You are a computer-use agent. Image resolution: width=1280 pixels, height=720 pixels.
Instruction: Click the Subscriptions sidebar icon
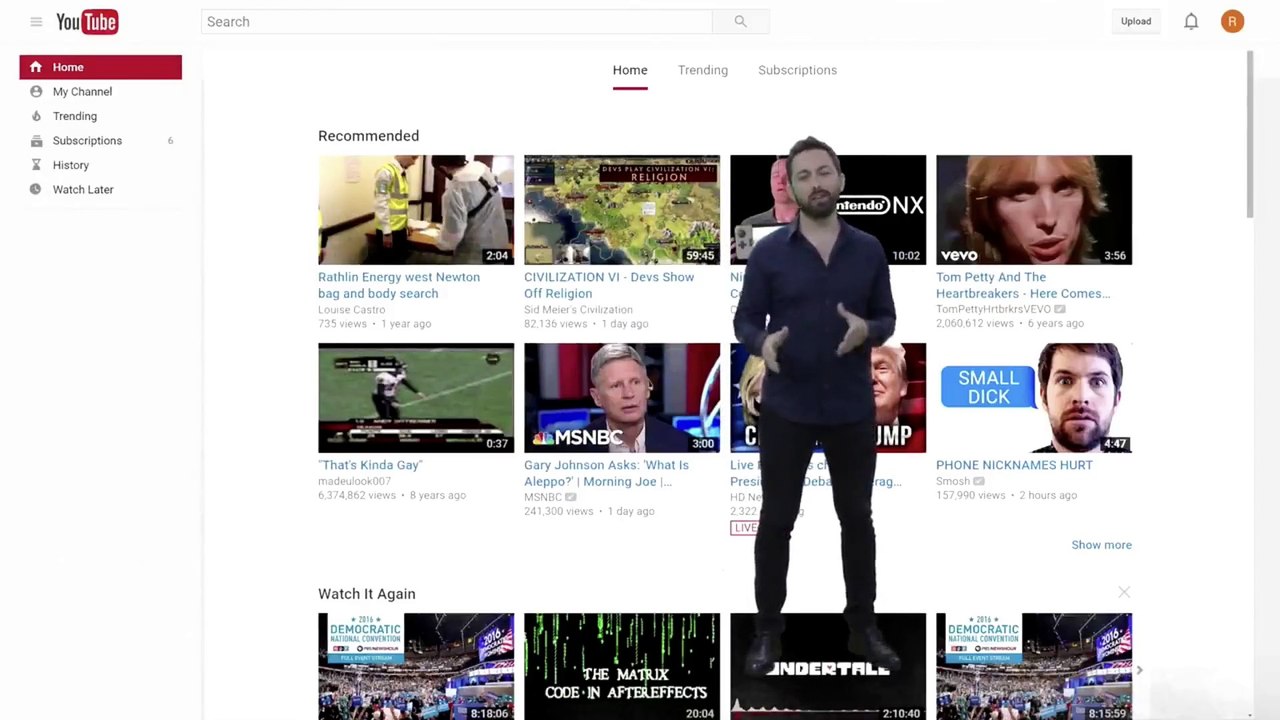coord(36,140)
